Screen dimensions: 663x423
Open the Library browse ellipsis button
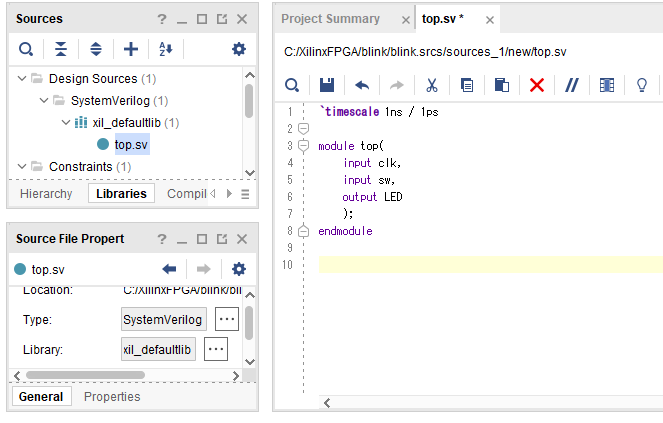[216, 349]
